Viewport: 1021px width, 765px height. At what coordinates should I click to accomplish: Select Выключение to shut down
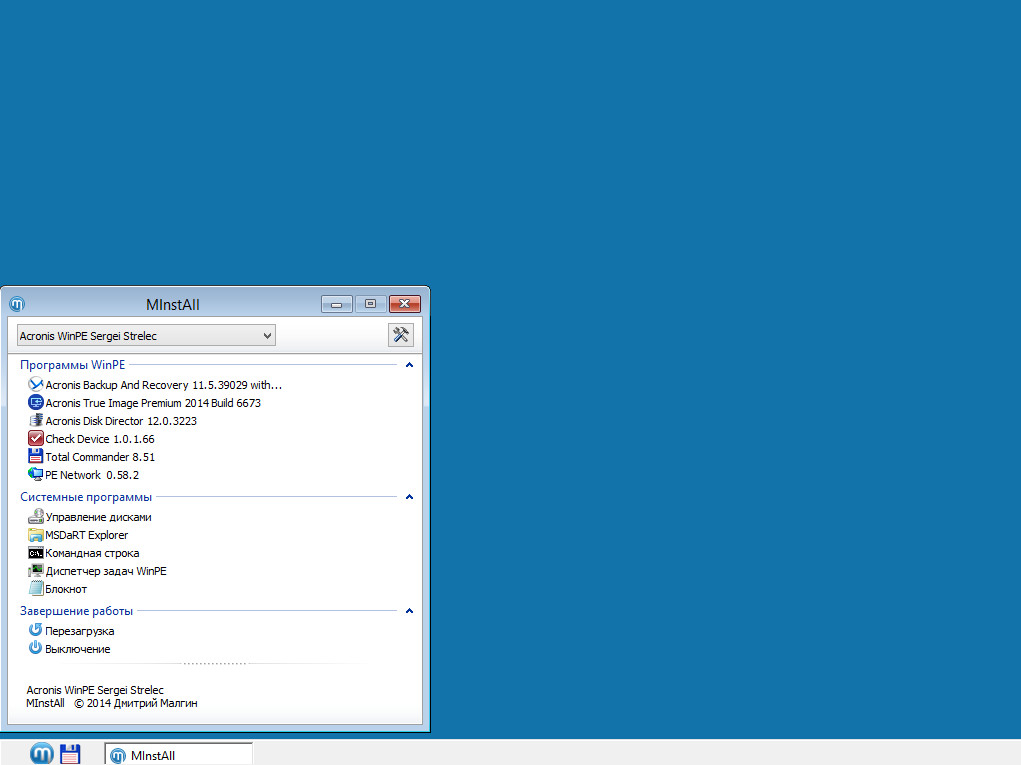(77, 649)
